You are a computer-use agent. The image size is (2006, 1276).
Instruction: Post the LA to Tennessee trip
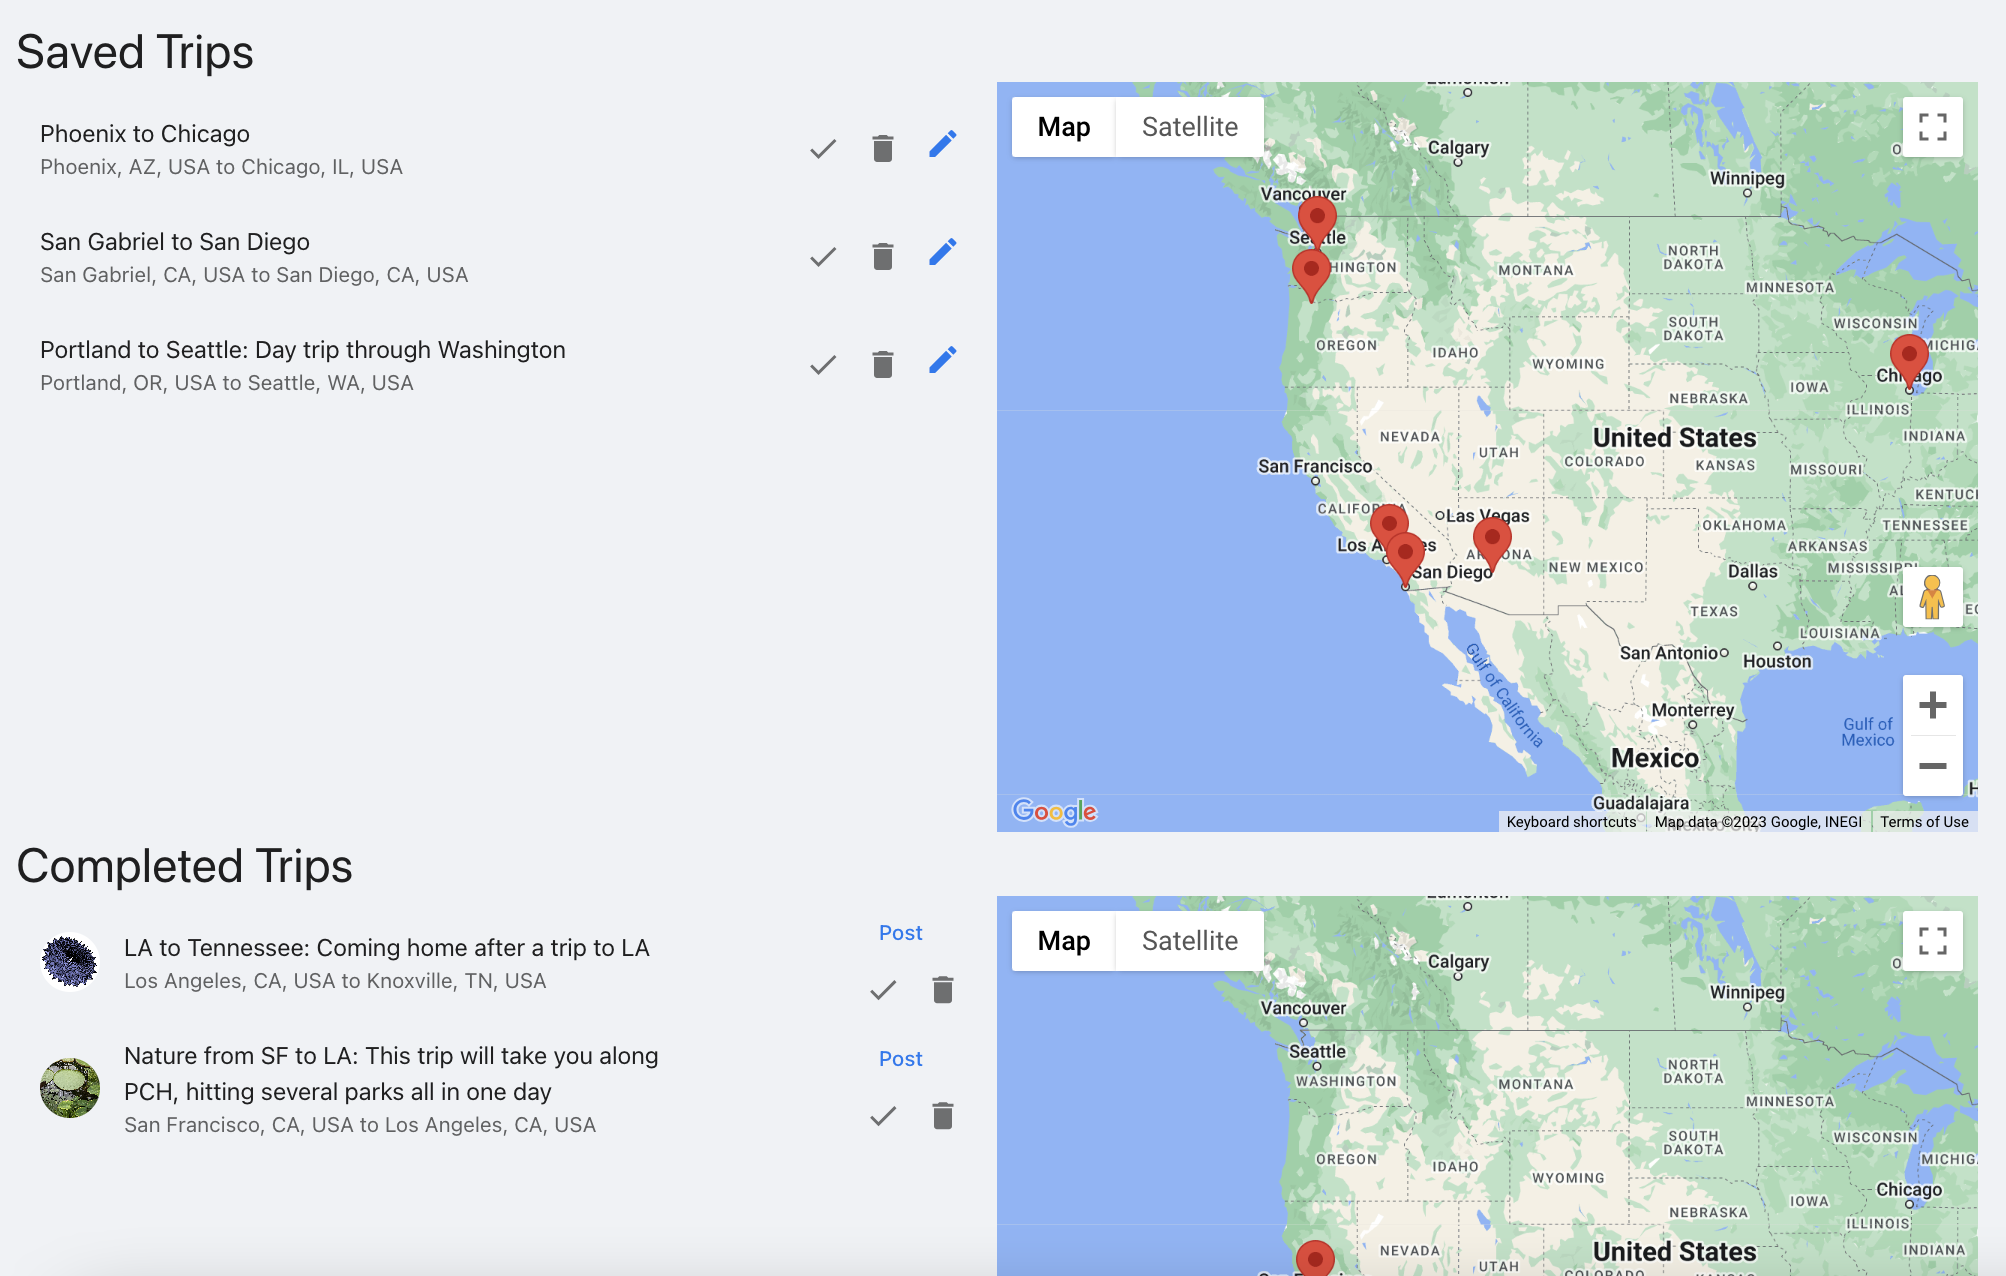pos(900,933)
